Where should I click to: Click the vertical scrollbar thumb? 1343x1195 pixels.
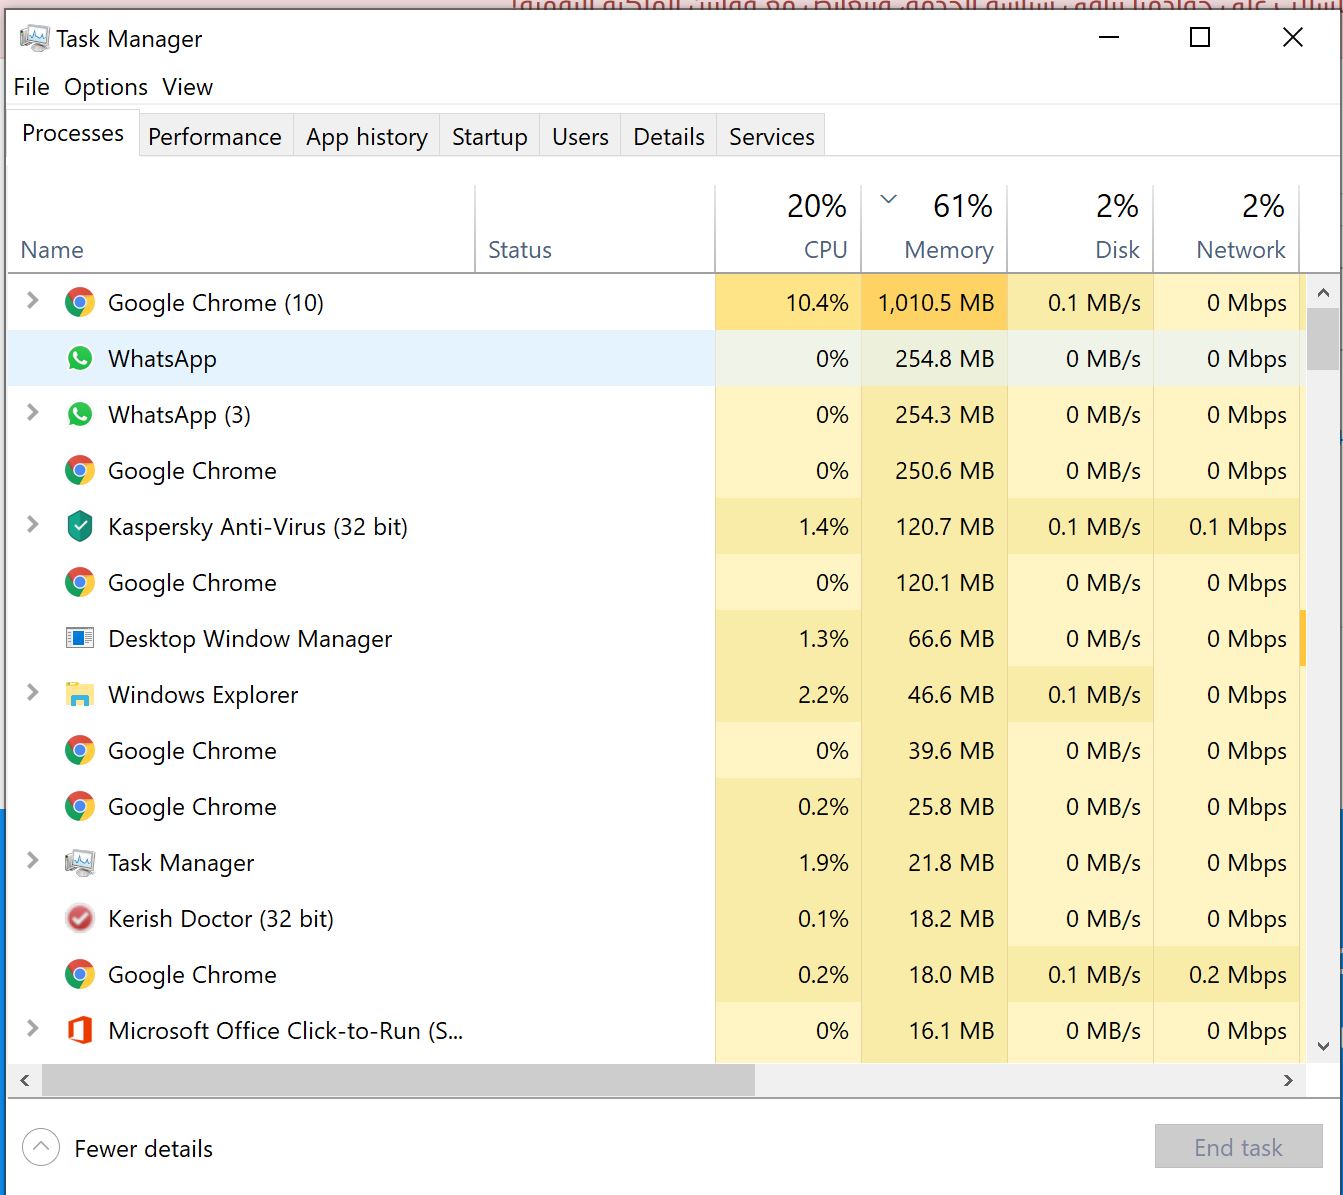click(x=1323, y=339)
